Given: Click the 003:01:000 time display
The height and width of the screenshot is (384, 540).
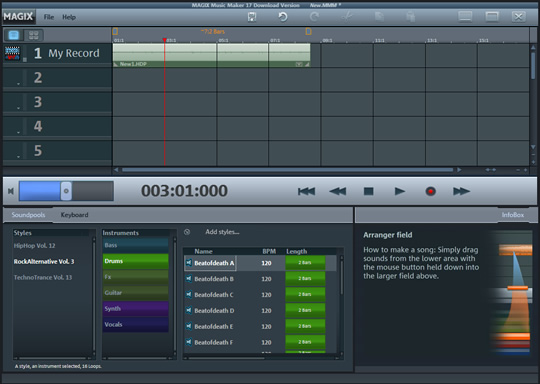Looking at the screenshot, I should point(184,191).
